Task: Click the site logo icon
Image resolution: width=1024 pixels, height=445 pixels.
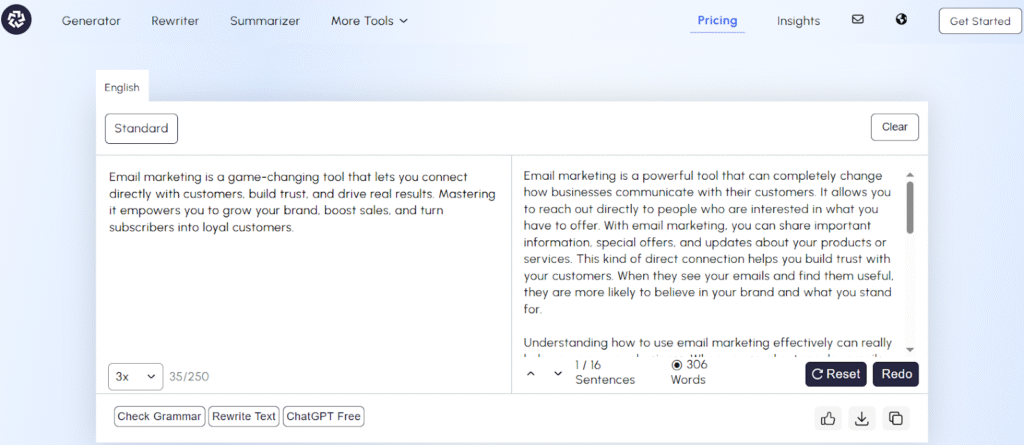Action: click(17, 20)
